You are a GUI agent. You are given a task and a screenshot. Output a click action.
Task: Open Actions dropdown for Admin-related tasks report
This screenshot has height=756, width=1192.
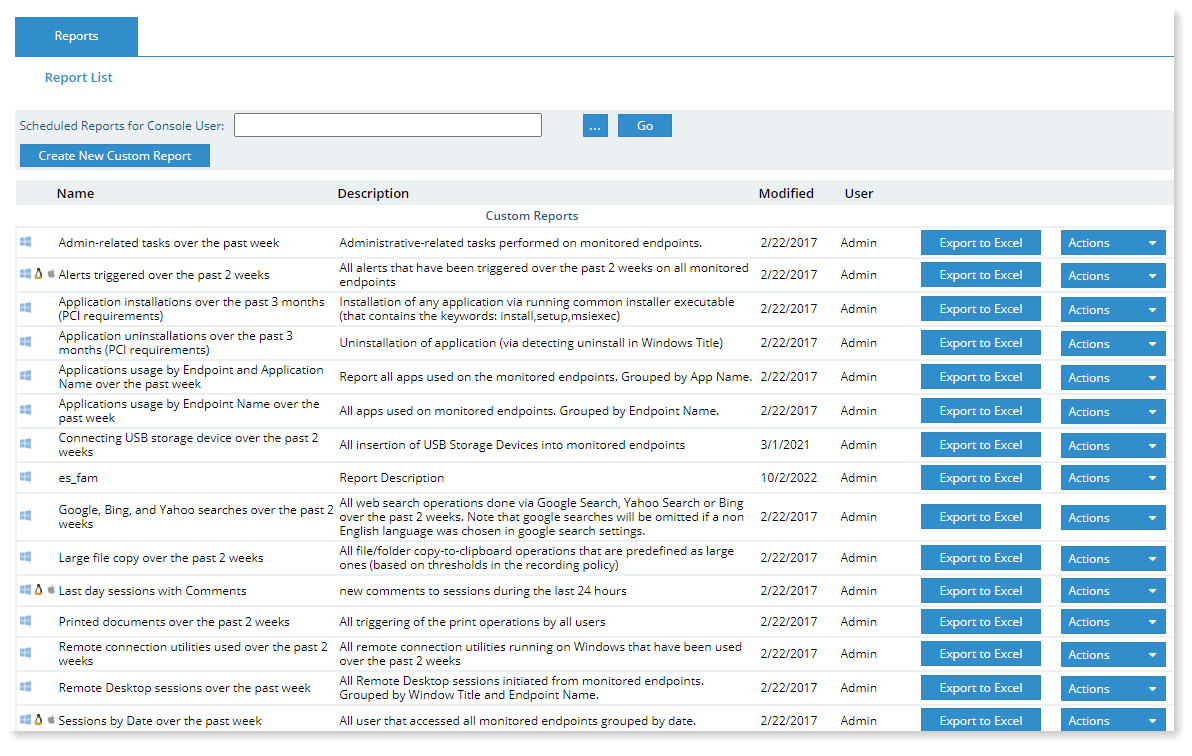click(1112, 243)
